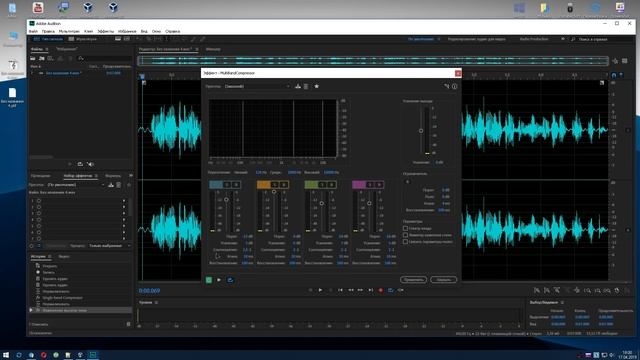Delete the MultibandCompressor preset
Screen dimensions: 640x360
[x=306, y=86]
